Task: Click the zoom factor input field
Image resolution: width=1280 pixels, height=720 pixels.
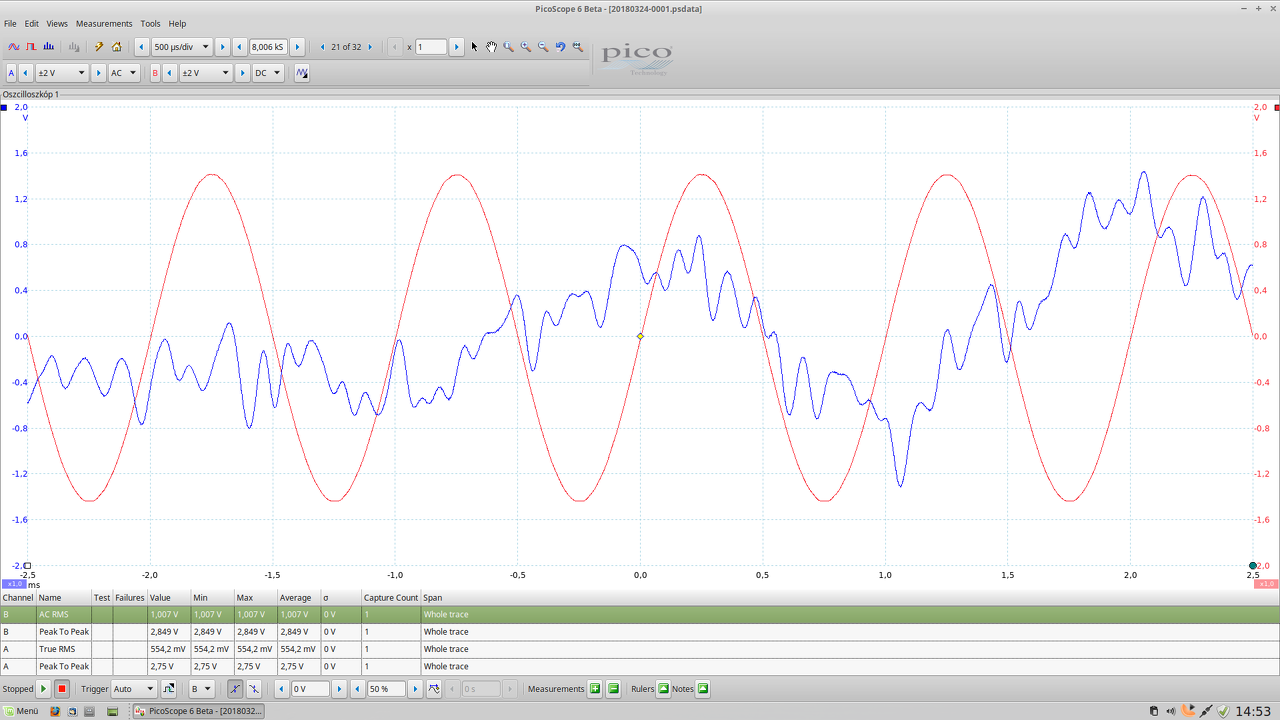Action: [431, 47]
